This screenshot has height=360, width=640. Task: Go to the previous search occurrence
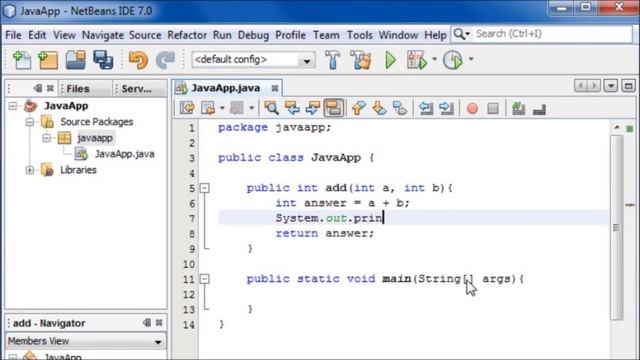(292, 108)
